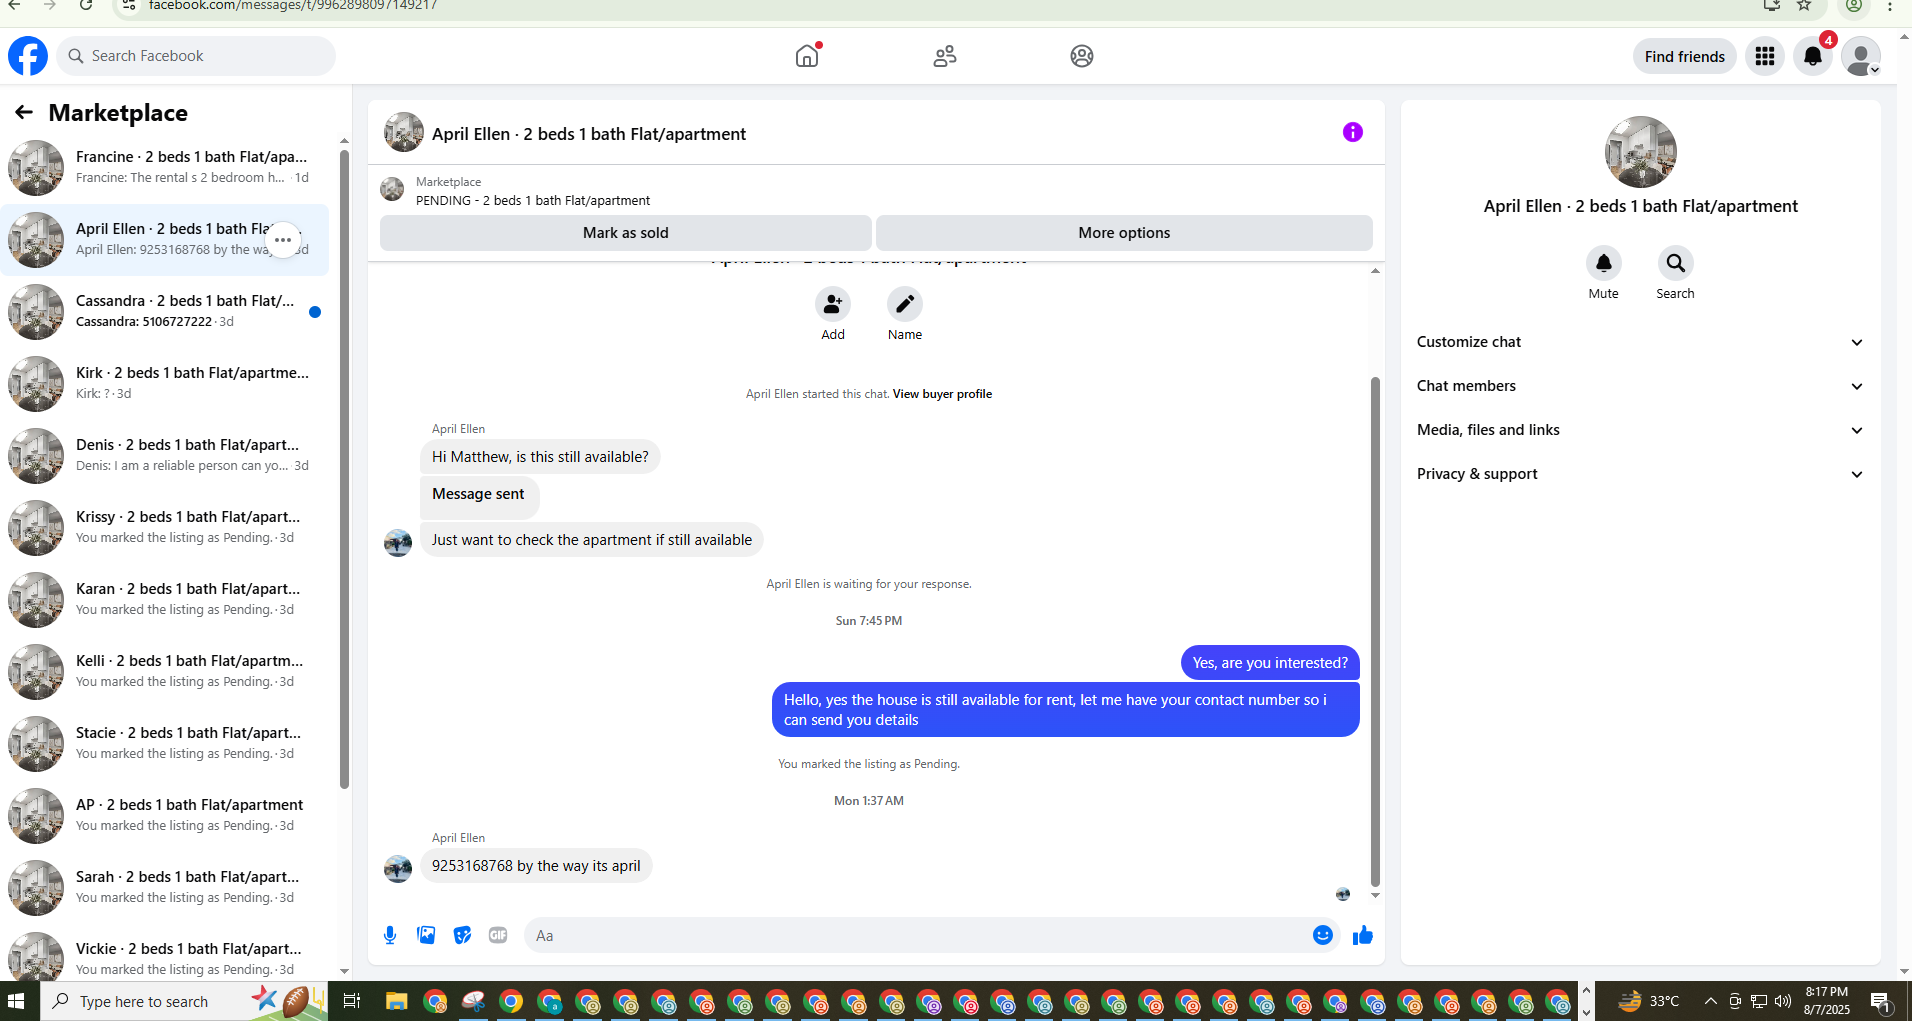Go to Home feed icon
The height and width of the screenshot is (1021, 1912).
click(x=807, y=56)
